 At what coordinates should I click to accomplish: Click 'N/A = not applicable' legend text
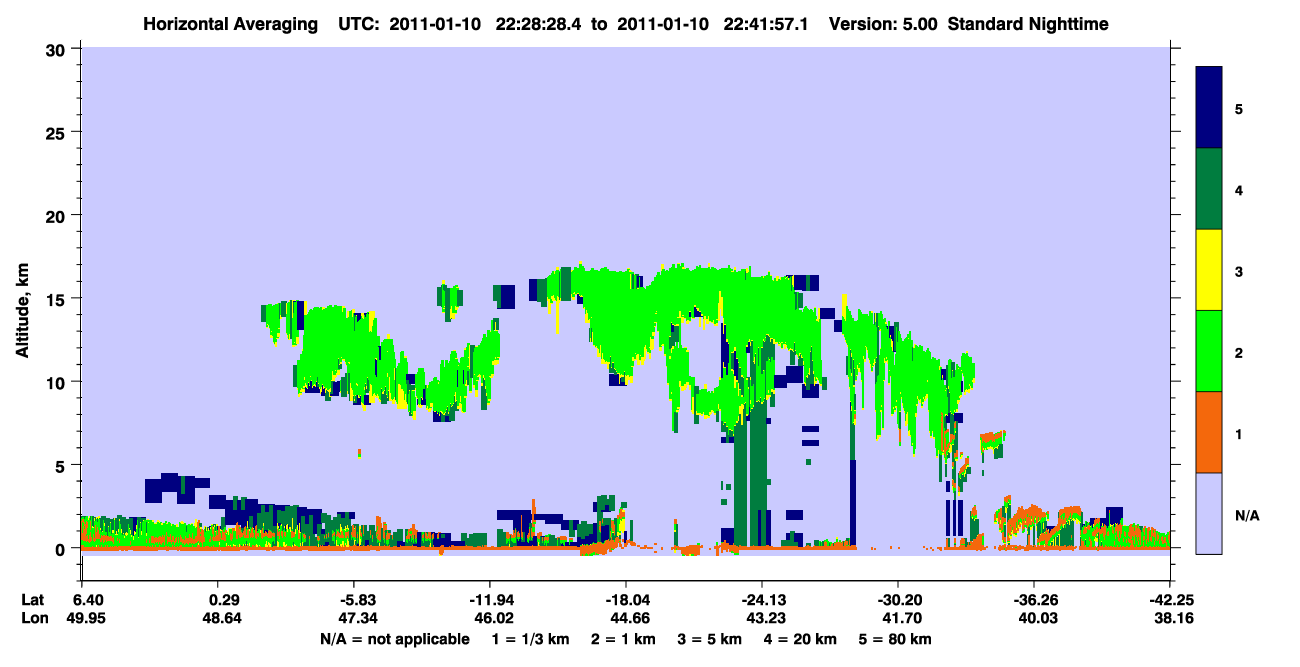click(x=395, y=639)
